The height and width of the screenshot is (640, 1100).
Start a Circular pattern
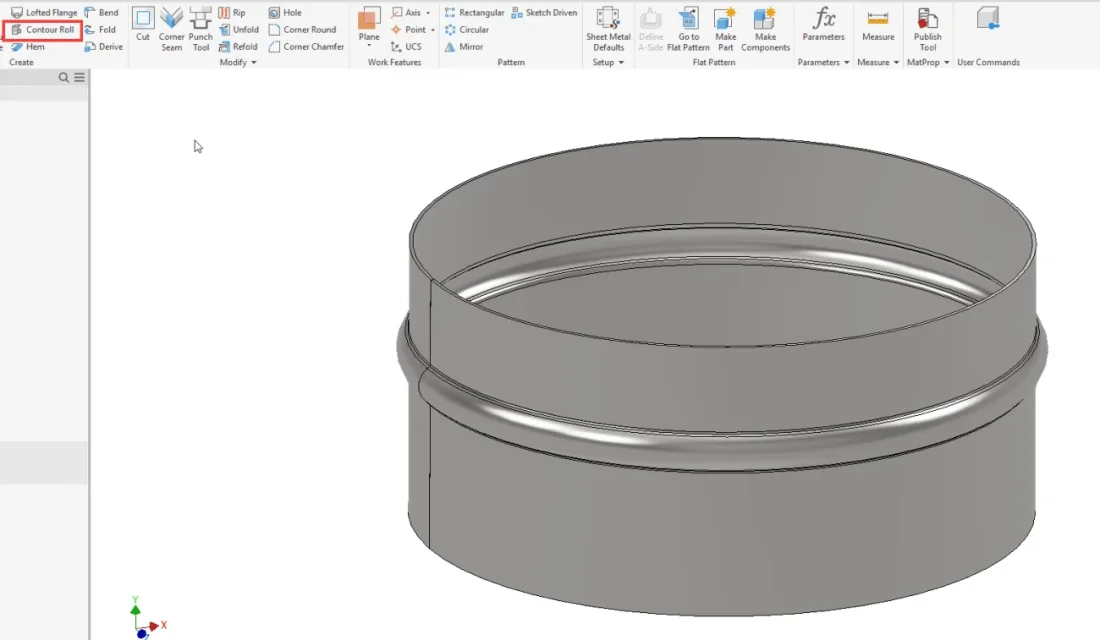click(x=467, y=29)
